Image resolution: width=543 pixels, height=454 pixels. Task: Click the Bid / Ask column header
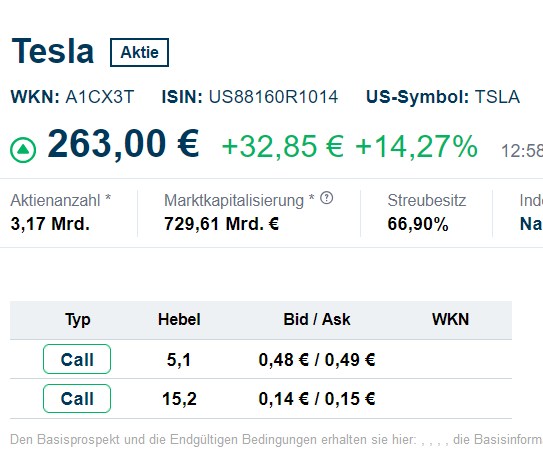[x=317, y=319]
